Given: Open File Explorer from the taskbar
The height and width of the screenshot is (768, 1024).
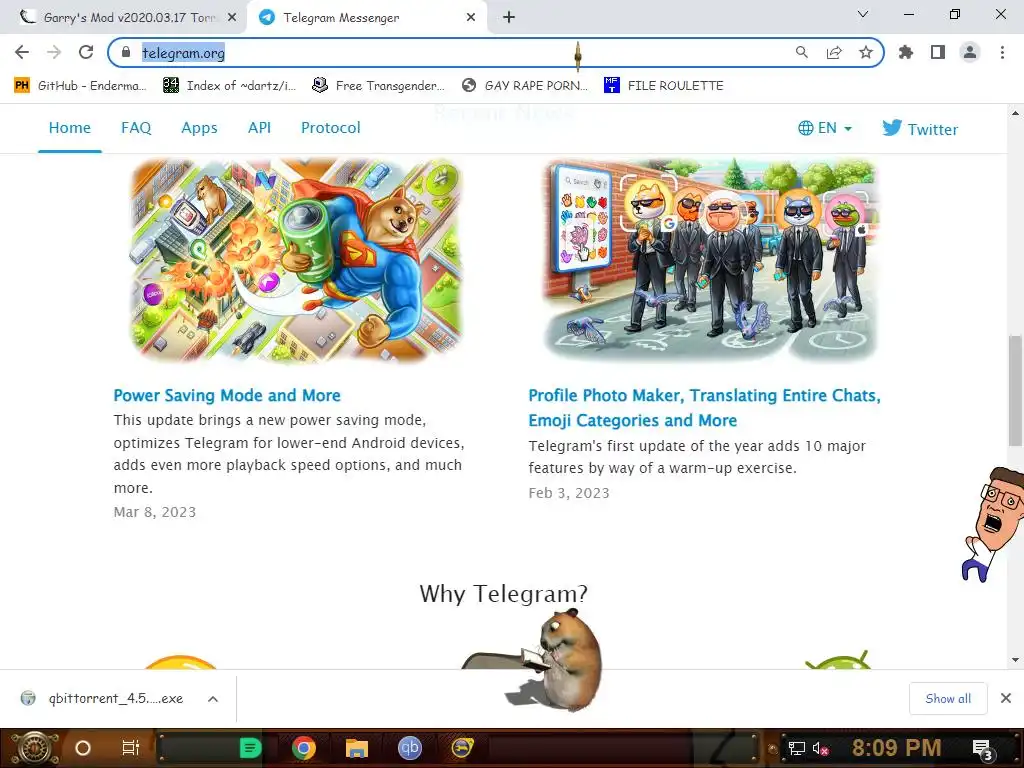Looking at the screenshot, I should [x=357, y=748].
